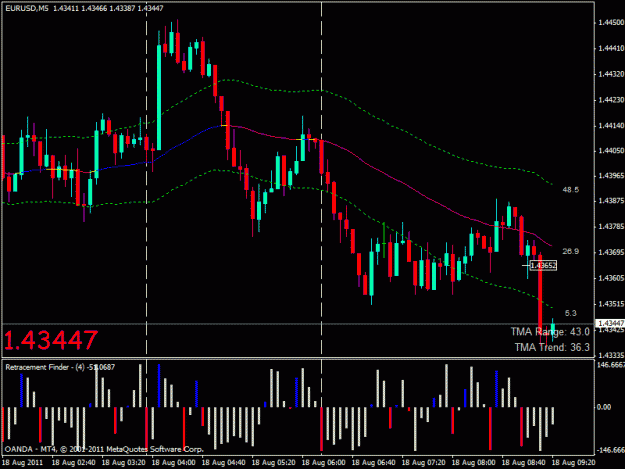Click the 1.43965 price scale value
The height and width of the screenshot is (469, 625).
tap(611, 175)
